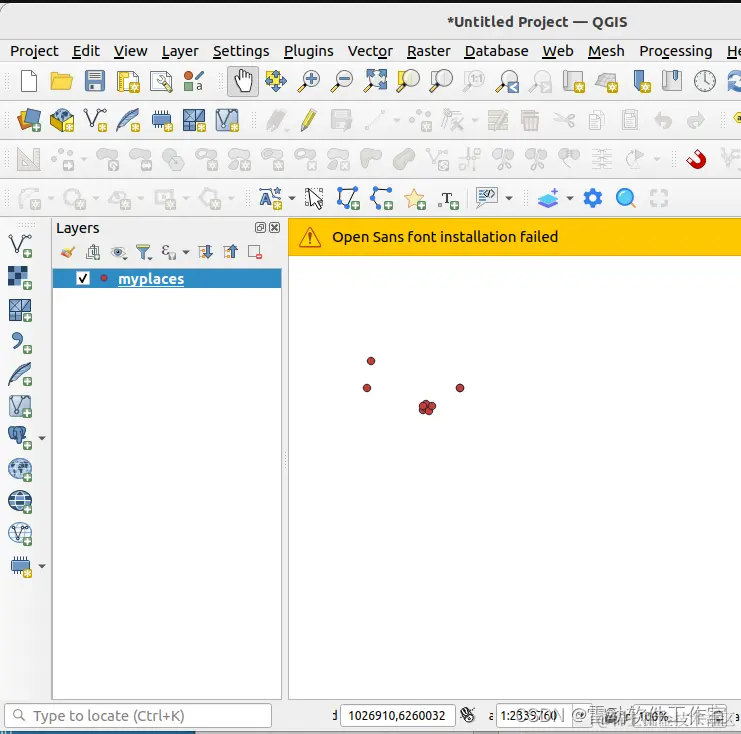The height and width of the screenshot is (734, 741).
Task: Collapse all items in the Layers panel
Action: [231, 252]
